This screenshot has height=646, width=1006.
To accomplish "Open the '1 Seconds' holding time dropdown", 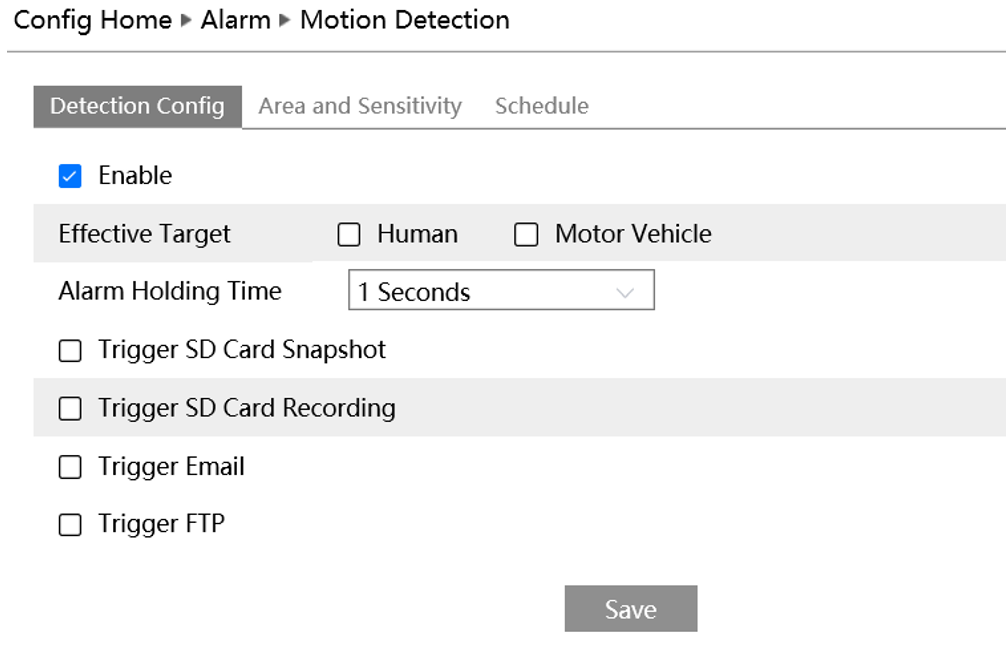I will pos(500,292).
